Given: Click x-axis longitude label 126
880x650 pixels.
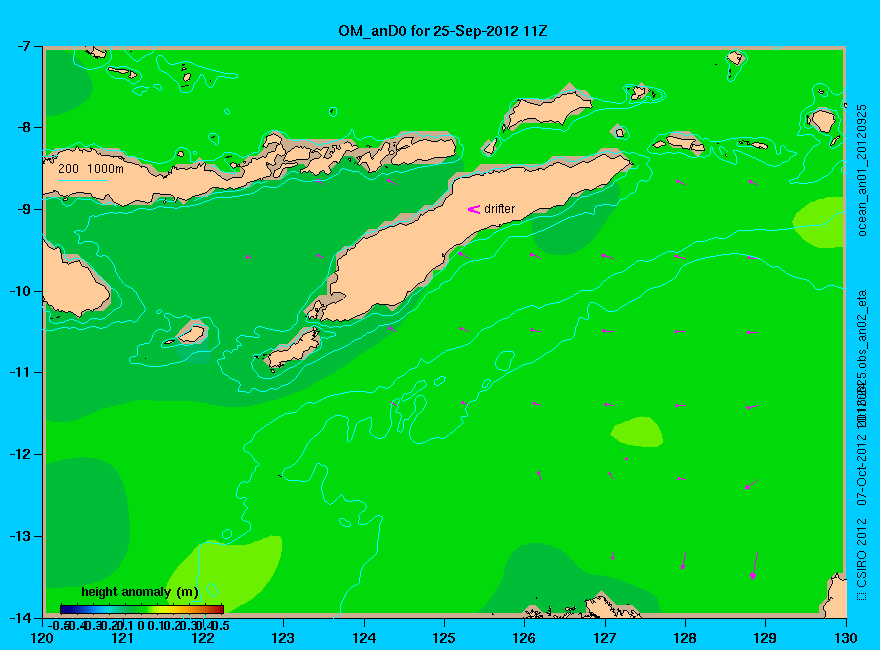Looking at the screenshot, I should tap(525, 638).
